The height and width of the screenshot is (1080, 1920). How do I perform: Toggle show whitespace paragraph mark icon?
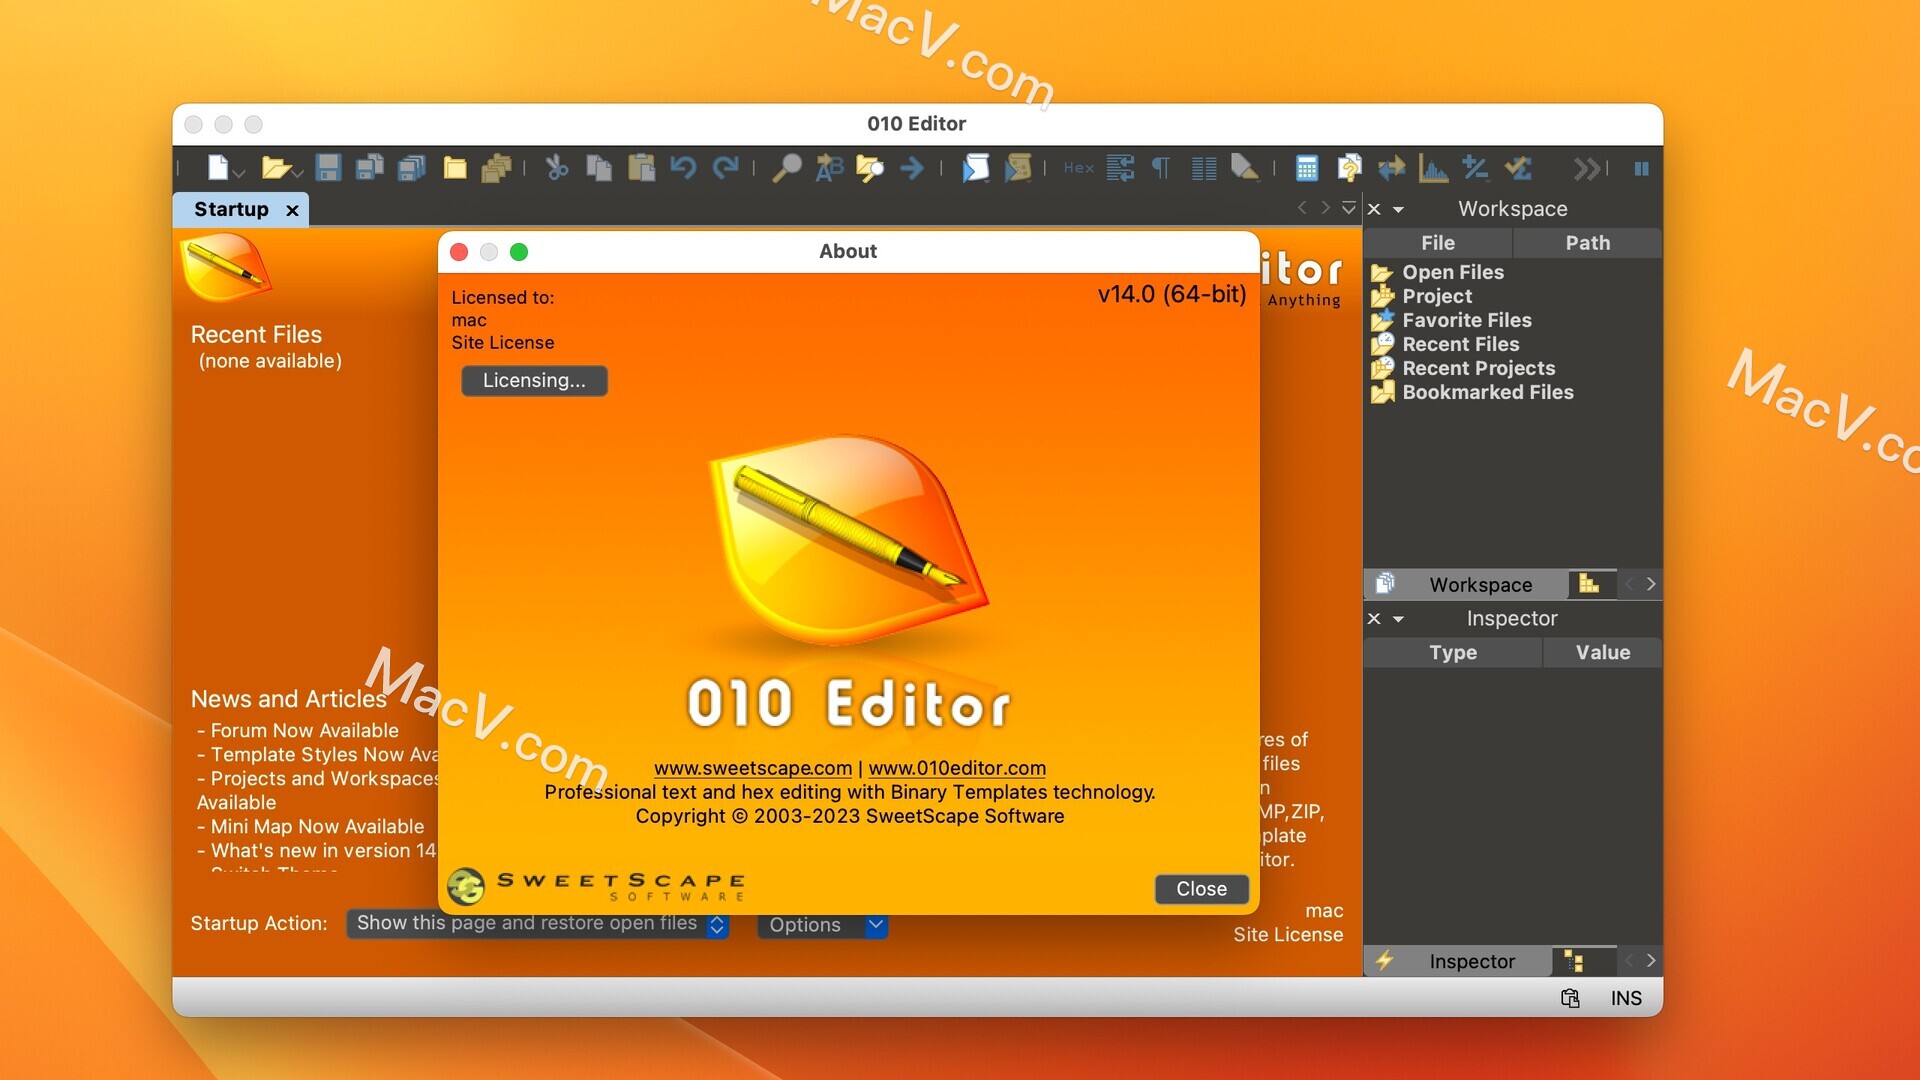[x=1161, y=168]
